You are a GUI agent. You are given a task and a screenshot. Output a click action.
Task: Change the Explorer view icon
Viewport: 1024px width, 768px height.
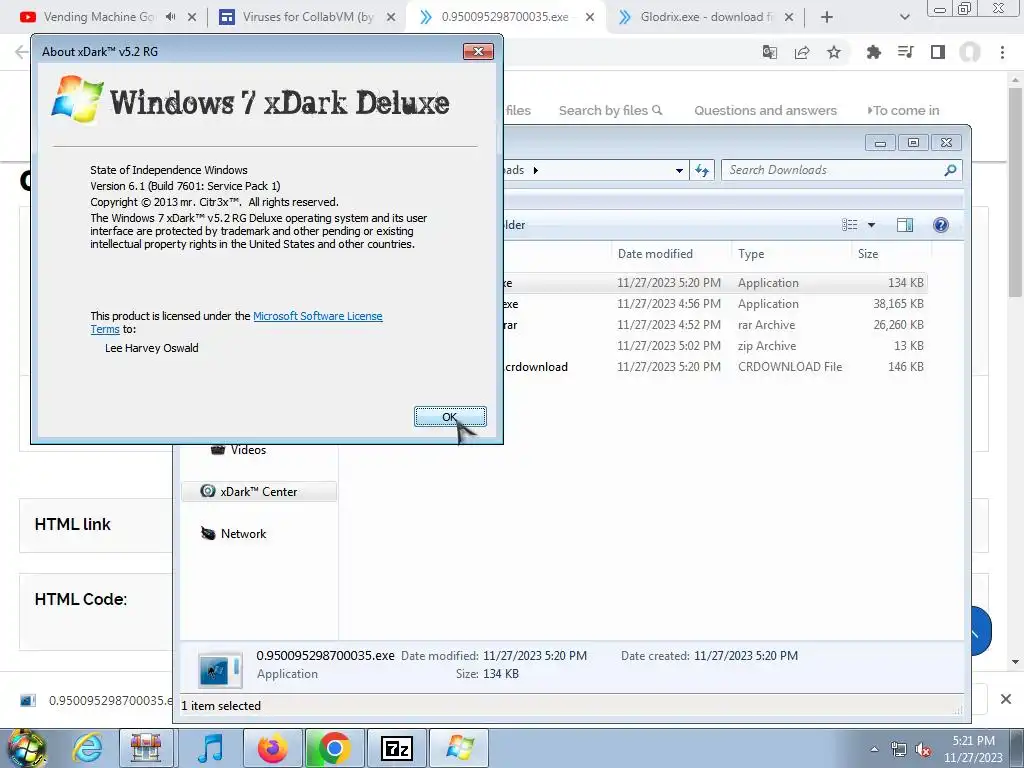[850, 225]
